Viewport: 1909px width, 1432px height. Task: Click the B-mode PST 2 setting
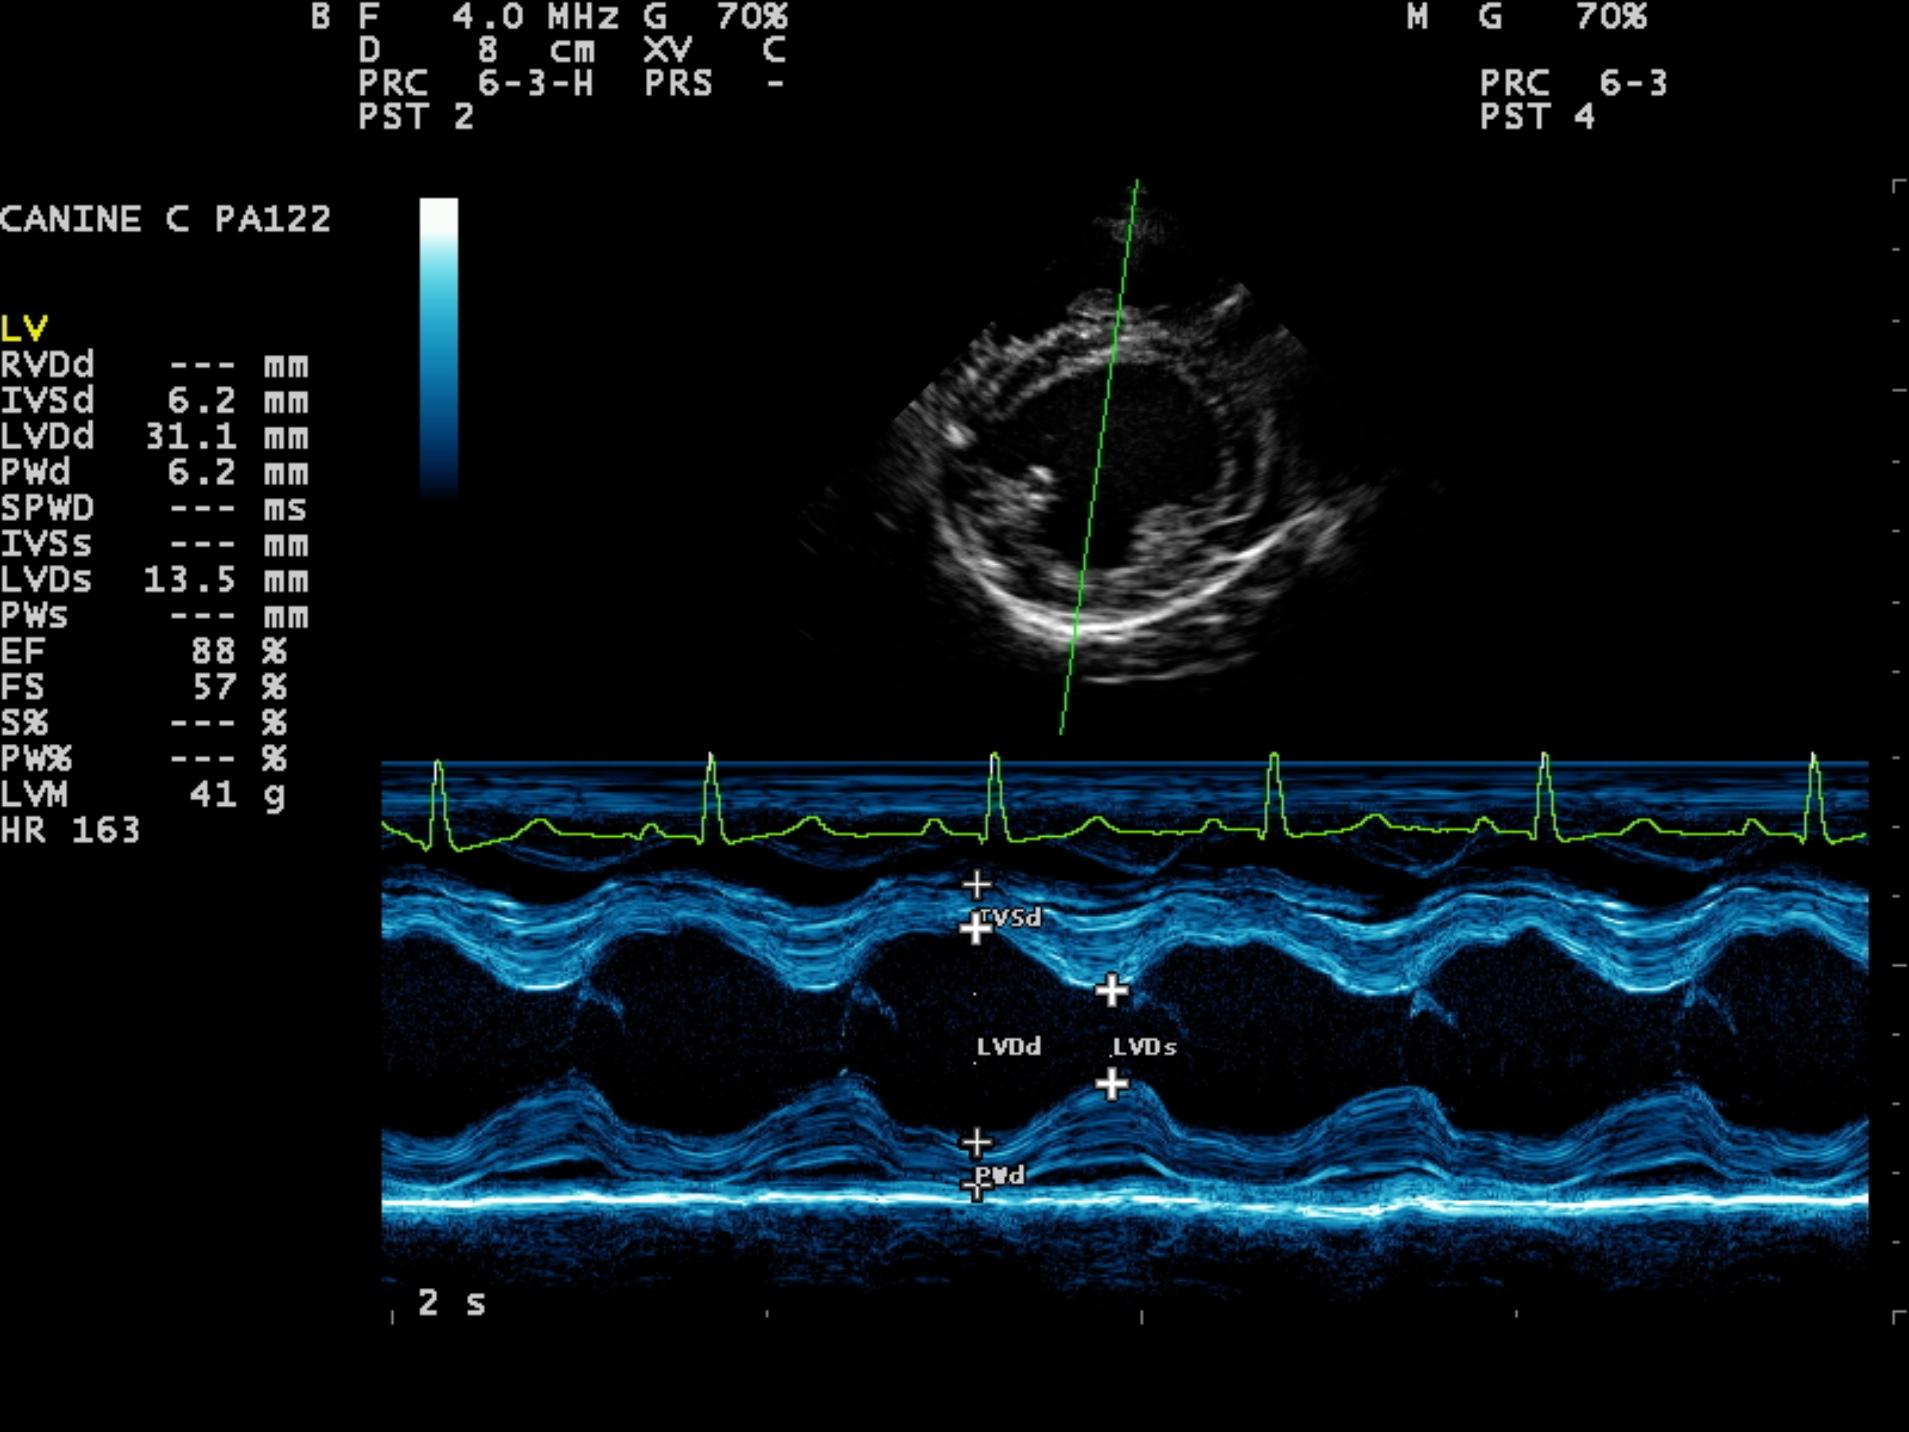[416, 117]
